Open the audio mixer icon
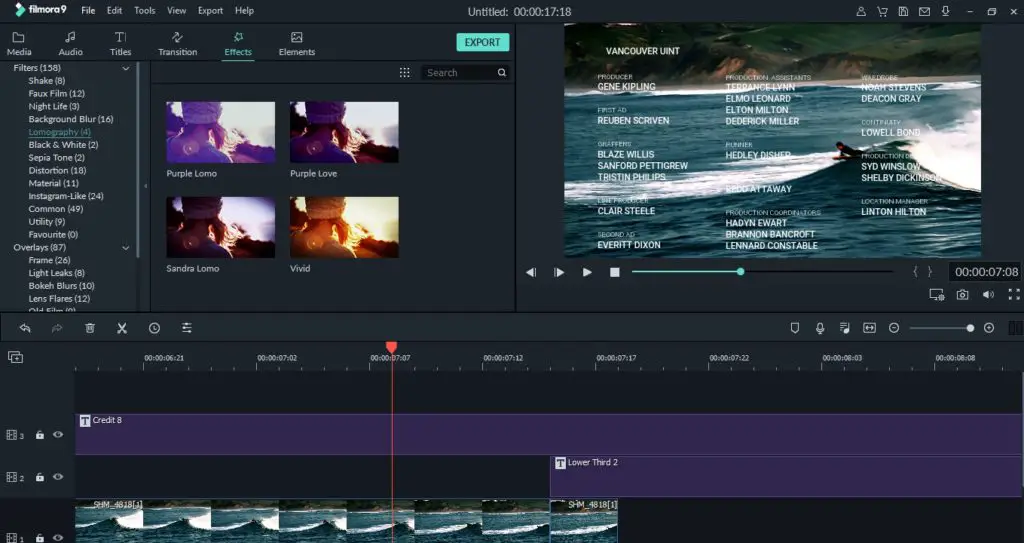Viewport: 1024px width, 543px height. pyautogui.click(x=844, y=328)
